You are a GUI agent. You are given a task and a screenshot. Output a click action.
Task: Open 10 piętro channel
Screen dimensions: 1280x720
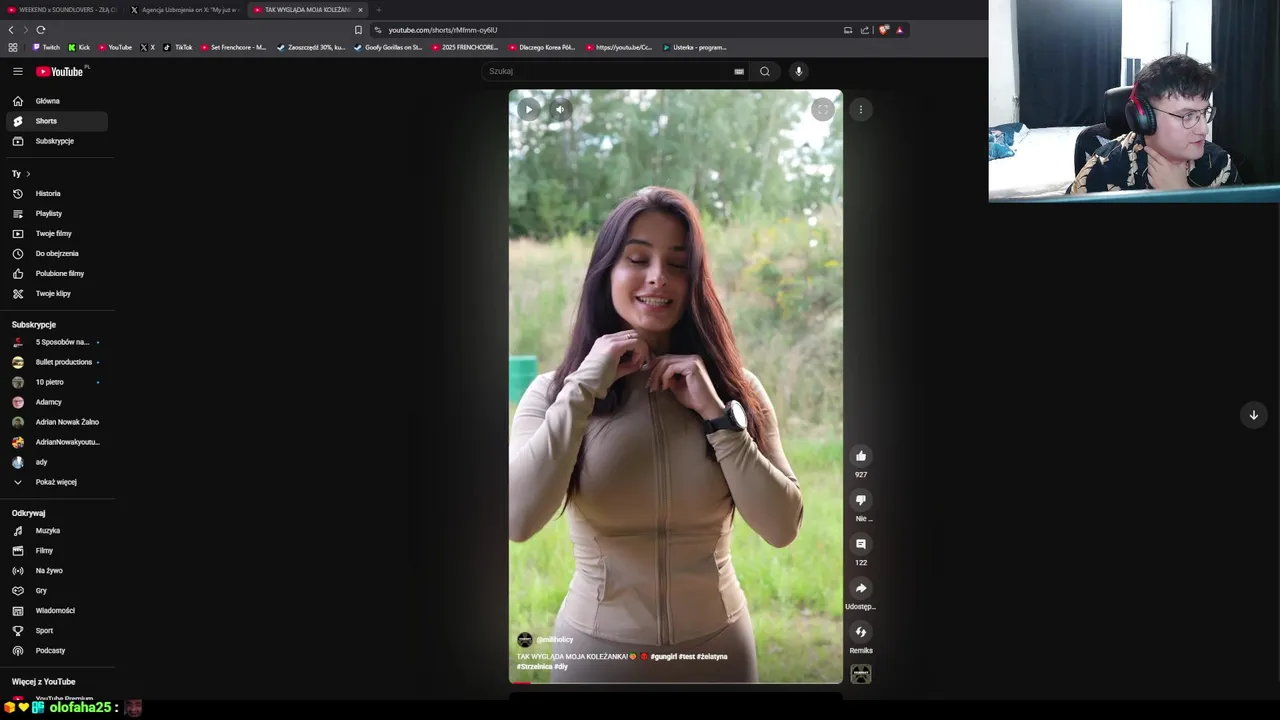(x=56, y=382)
